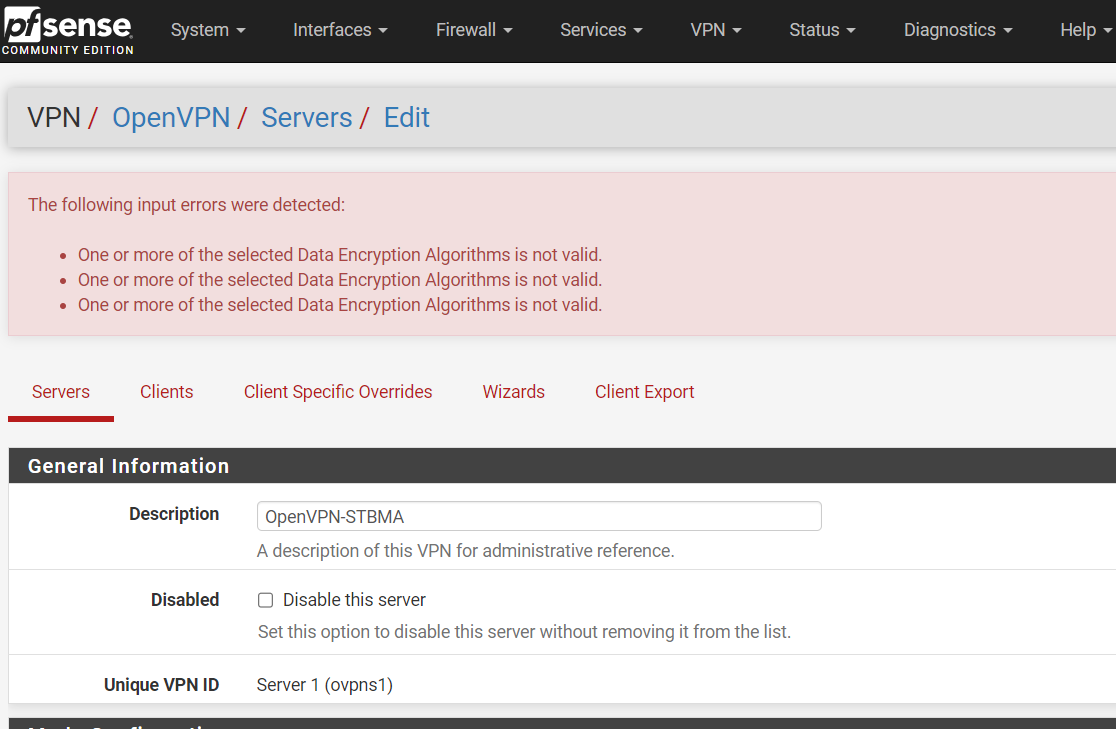Expand the VPN menu in navbar
Screen dimensions: 1116x729
tap(716, 30)
